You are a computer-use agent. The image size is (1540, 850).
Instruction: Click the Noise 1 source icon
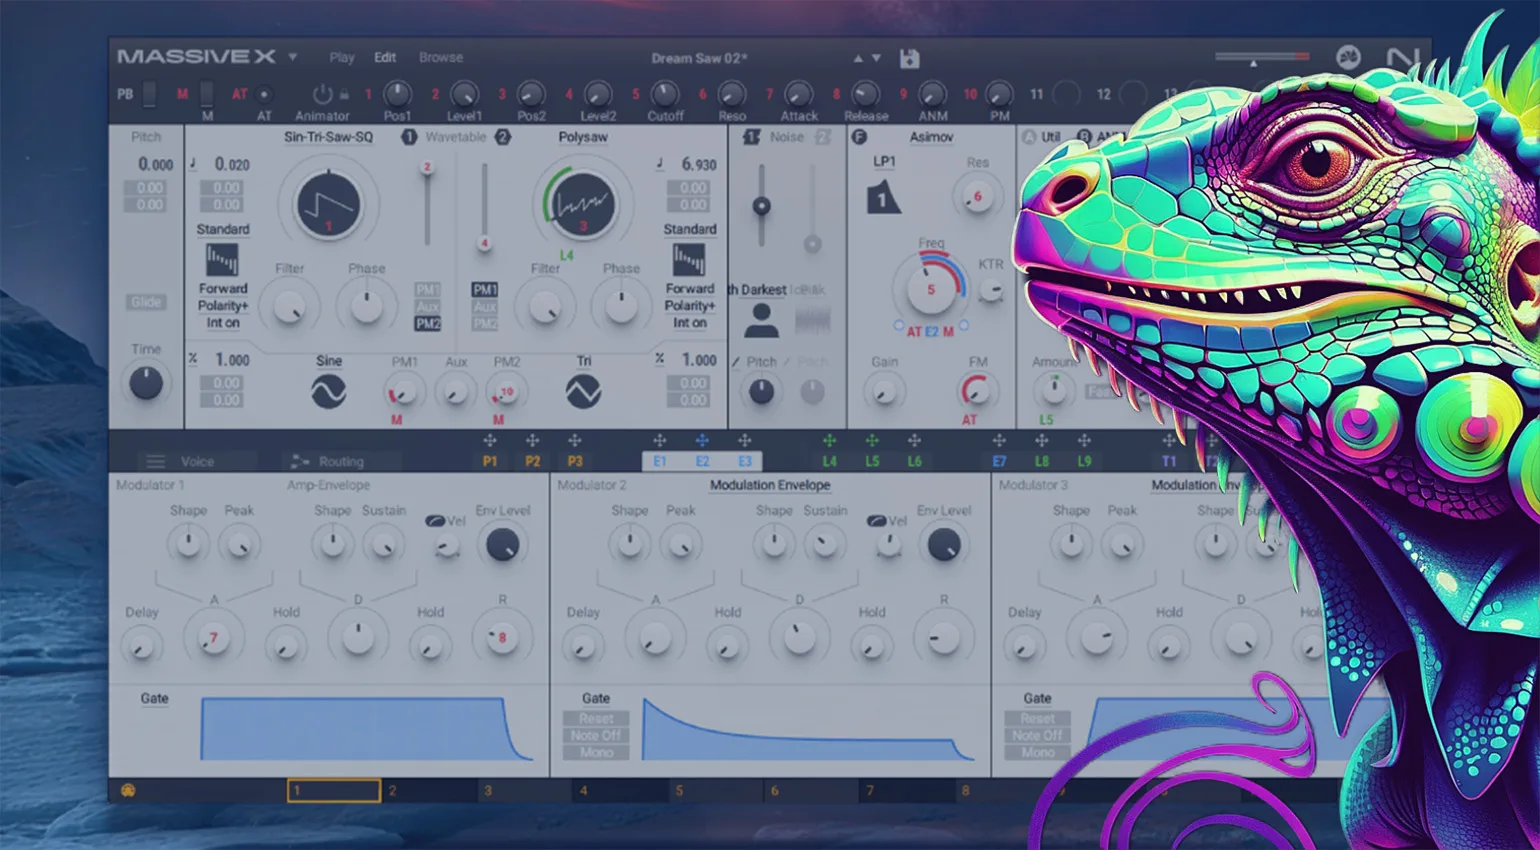pos(751,137)
